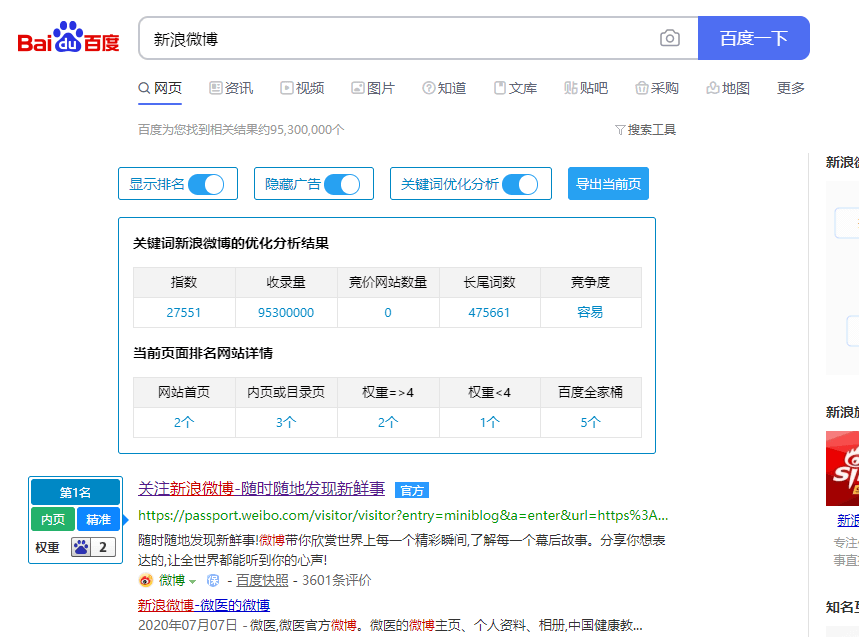The image size is (859, 637).
Task: Toggle the 隐藏广告 switch
Action: [x=342, y=184]
